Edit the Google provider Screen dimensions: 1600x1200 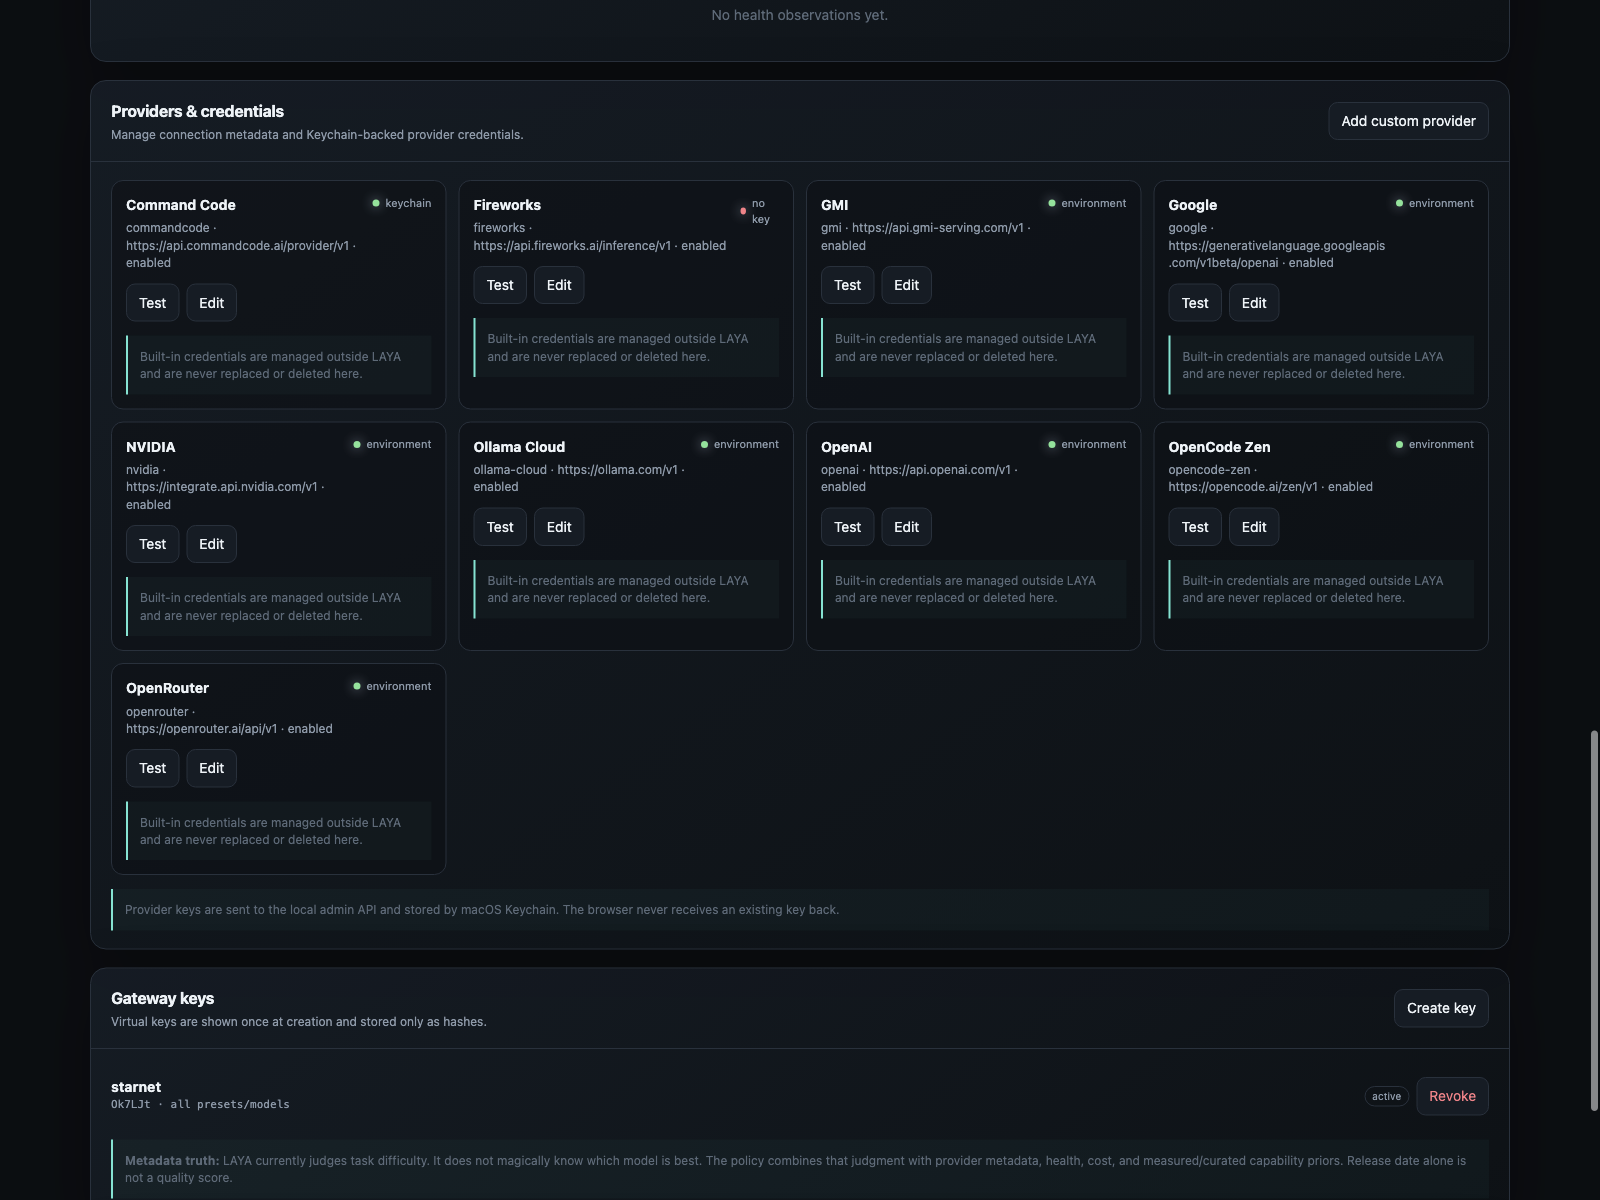1254,303
